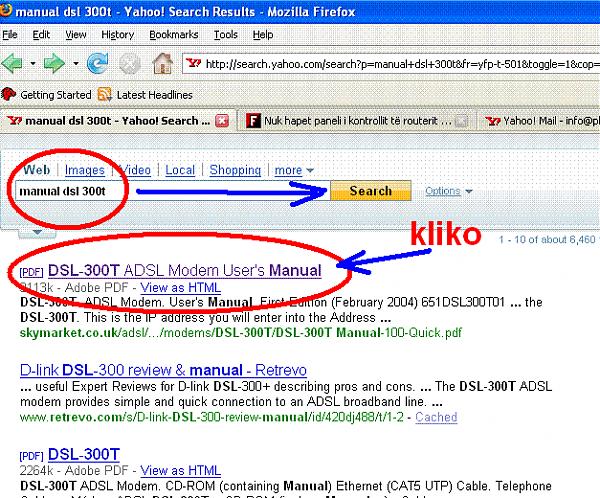Select the Shopping search category
600x498 pixels.
235,170
